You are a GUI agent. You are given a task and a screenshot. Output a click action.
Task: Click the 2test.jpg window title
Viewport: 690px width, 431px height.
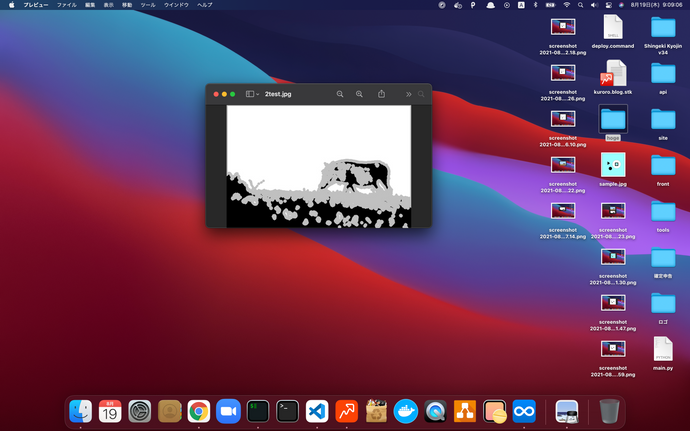coord(278,94)
